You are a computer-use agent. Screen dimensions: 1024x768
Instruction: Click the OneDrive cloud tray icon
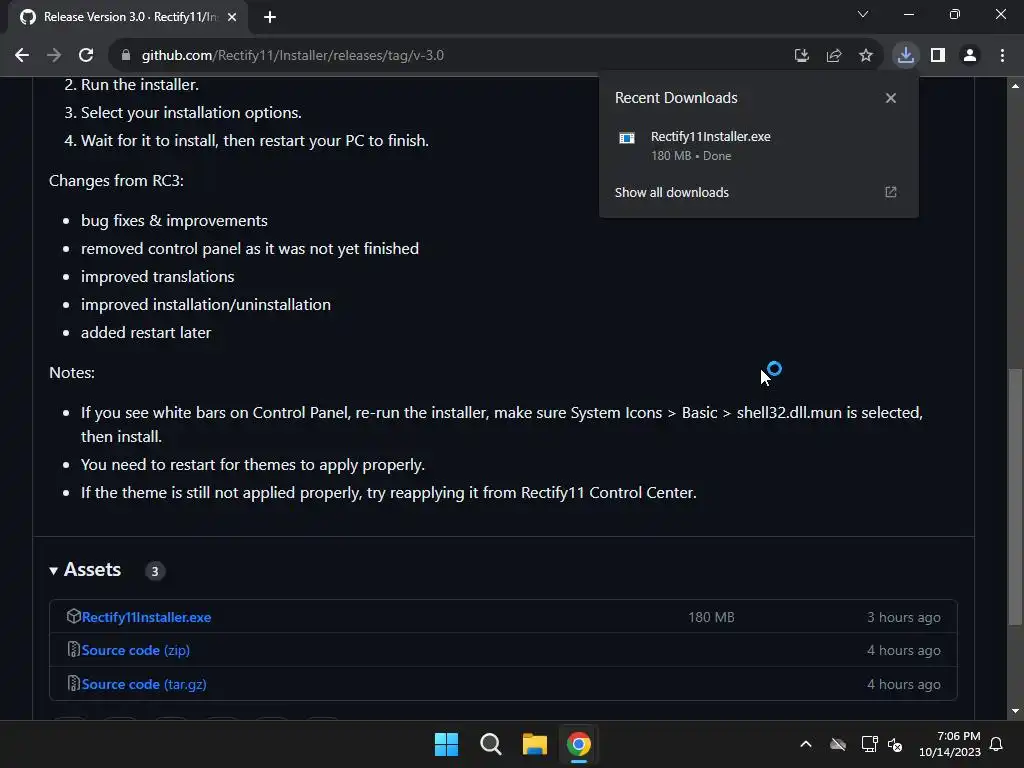click(838, 744)
